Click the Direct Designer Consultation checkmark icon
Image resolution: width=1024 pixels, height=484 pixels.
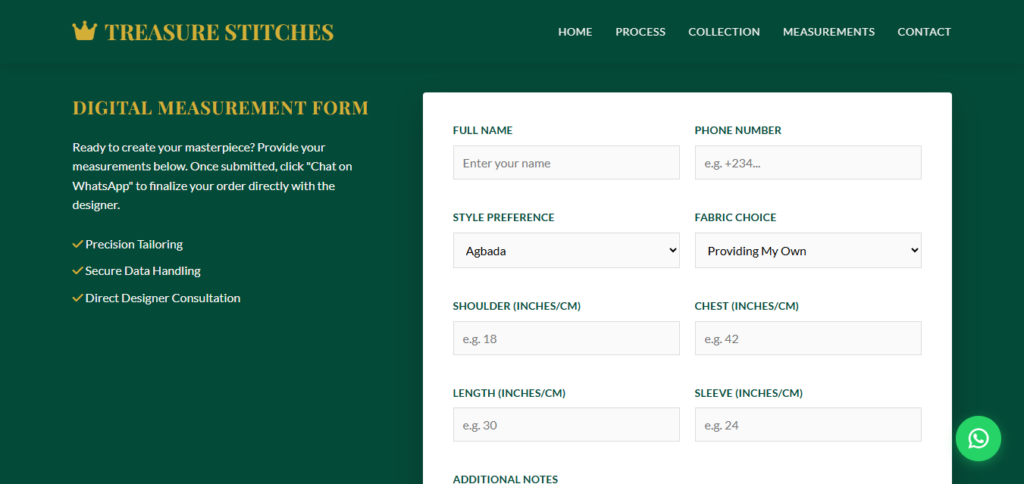tap(78, 298)
